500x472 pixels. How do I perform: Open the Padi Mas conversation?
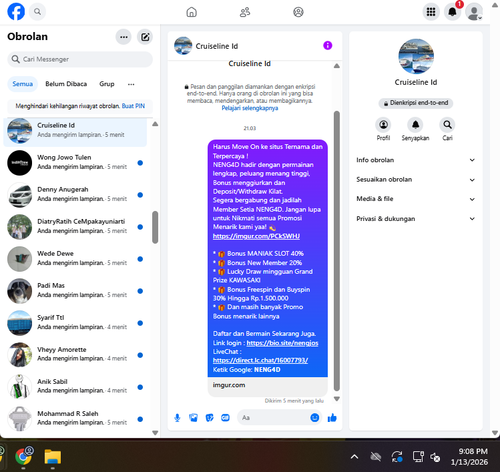tap(75, 291)
